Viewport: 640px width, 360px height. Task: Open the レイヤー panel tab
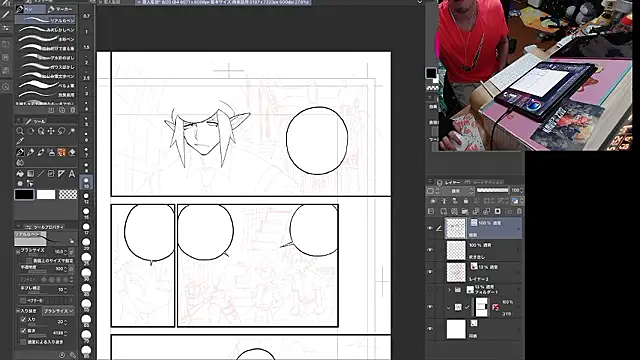[448, 182]
